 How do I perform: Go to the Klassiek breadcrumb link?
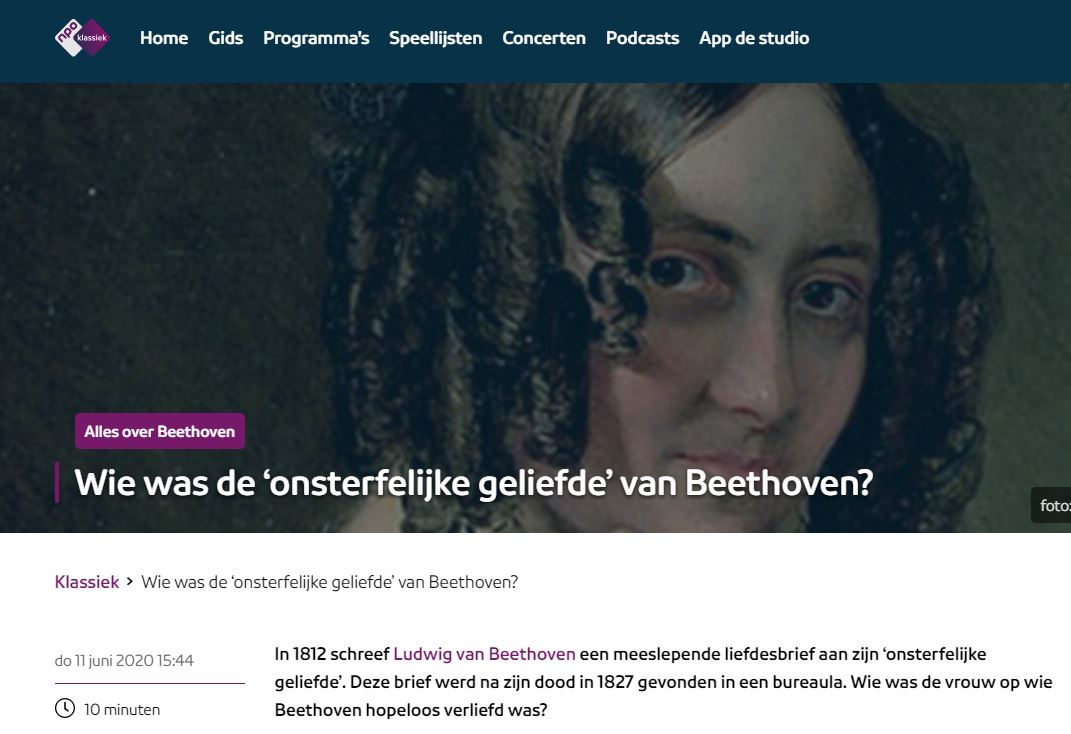[x=87, y=582]
